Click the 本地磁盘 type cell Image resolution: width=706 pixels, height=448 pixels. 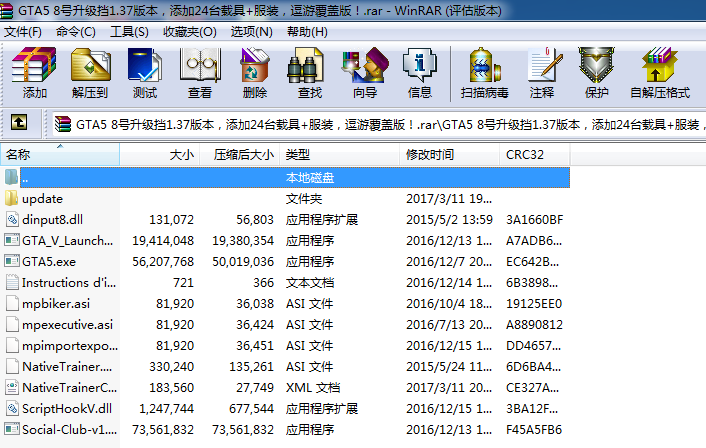click(x=310, y=178)
